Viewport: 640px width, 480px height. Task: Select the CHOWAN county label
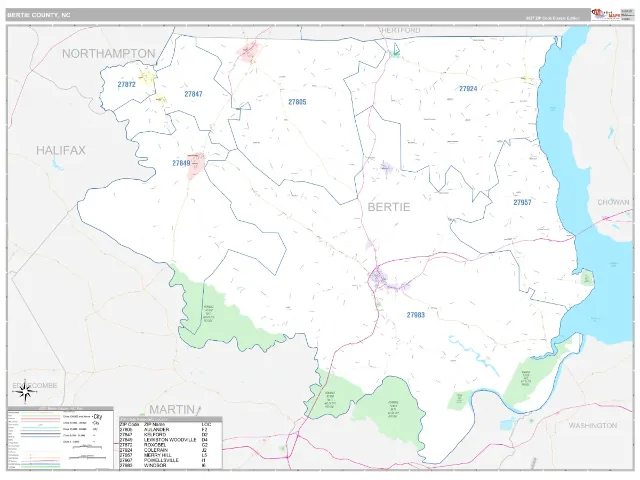tap(613, 202)
